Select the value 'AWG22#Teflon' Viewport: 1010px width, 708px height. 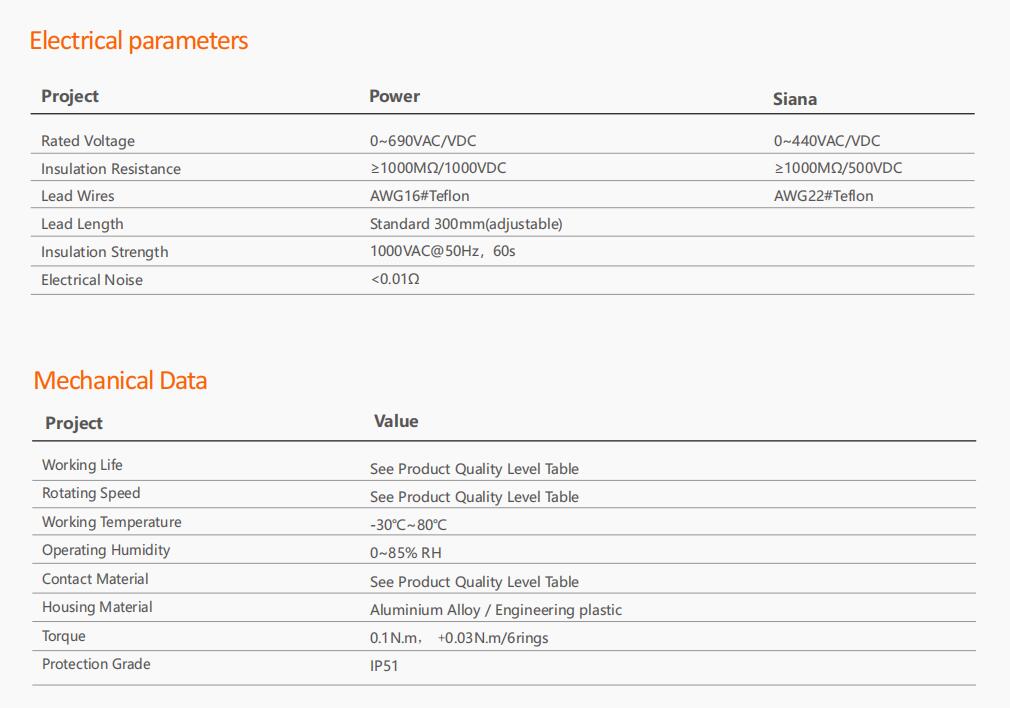point(823,196)
